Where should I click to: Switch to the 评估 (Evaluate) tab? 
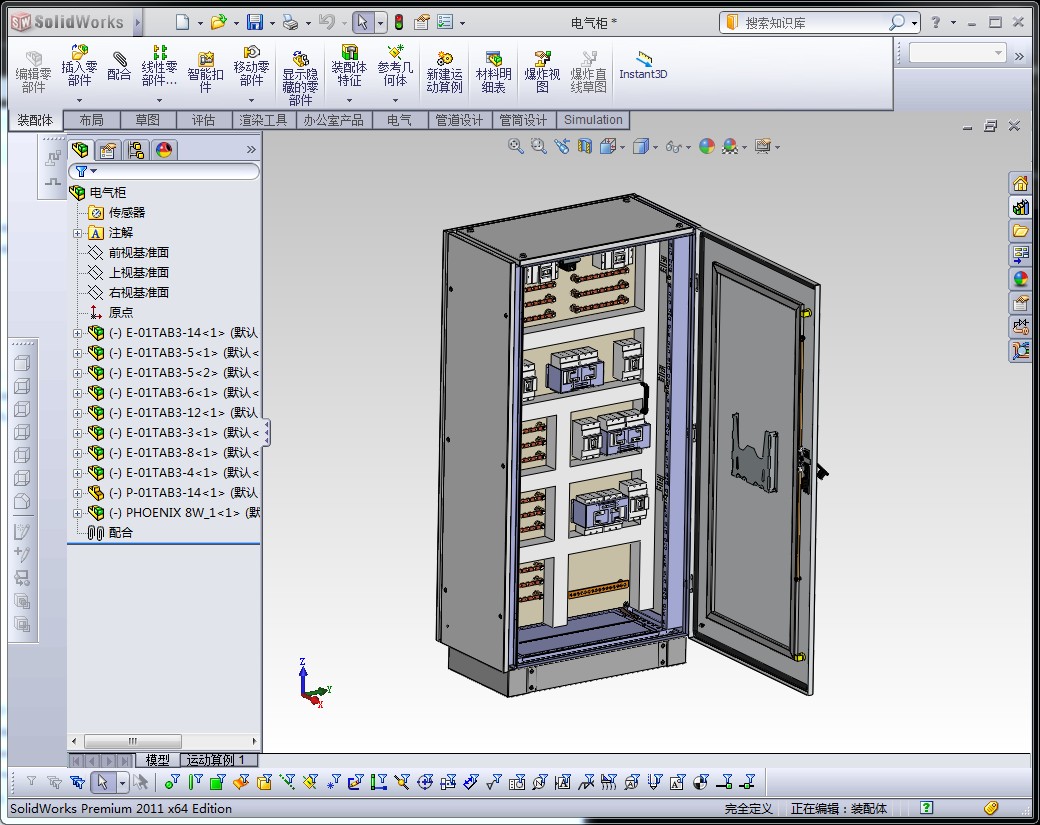coord(204,120)
